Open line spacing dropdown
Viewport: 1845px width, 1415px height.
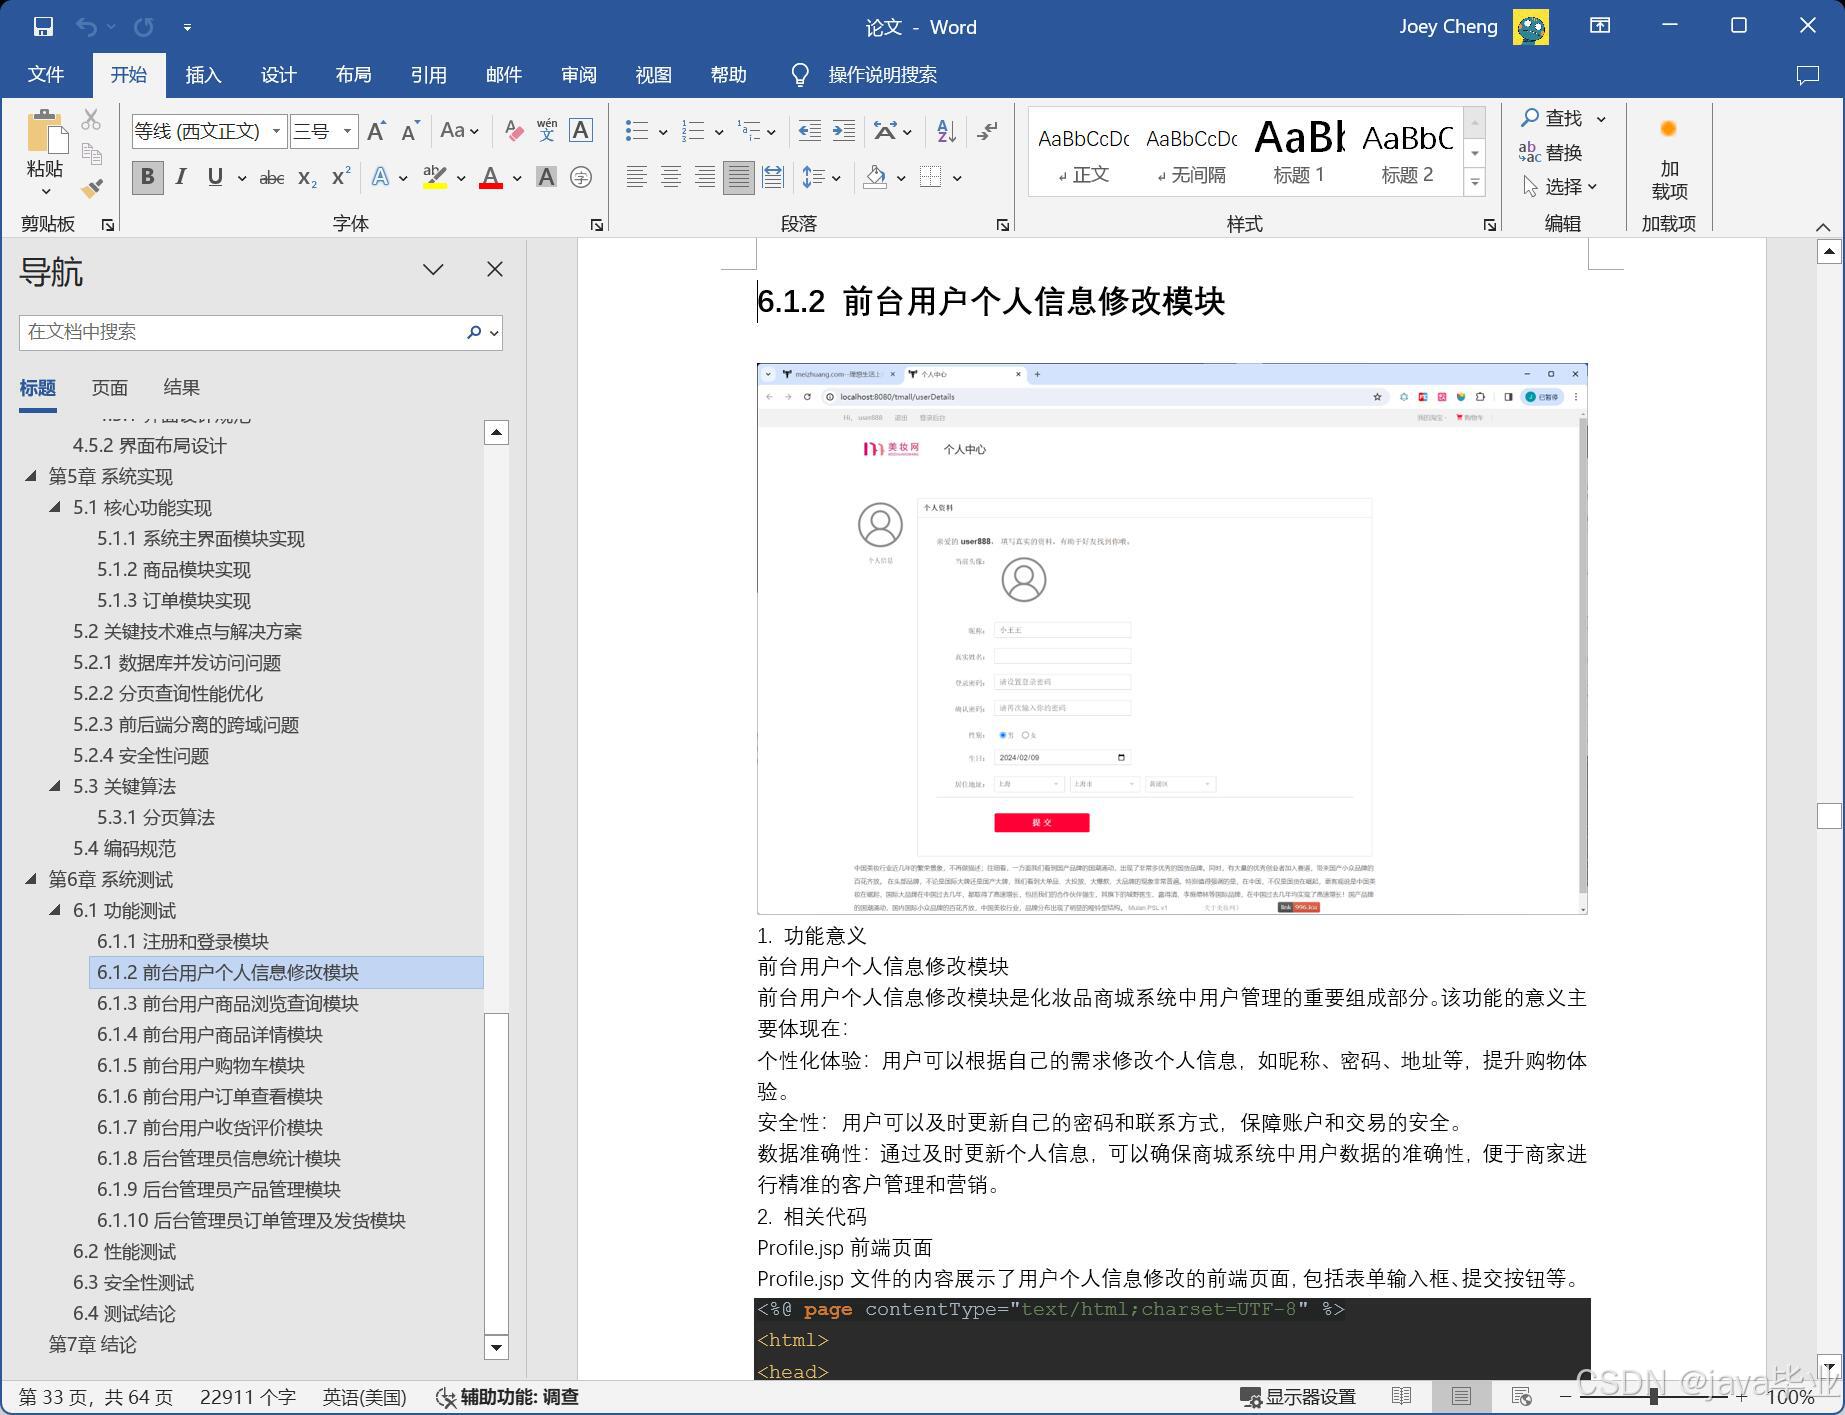coord(822,178)
